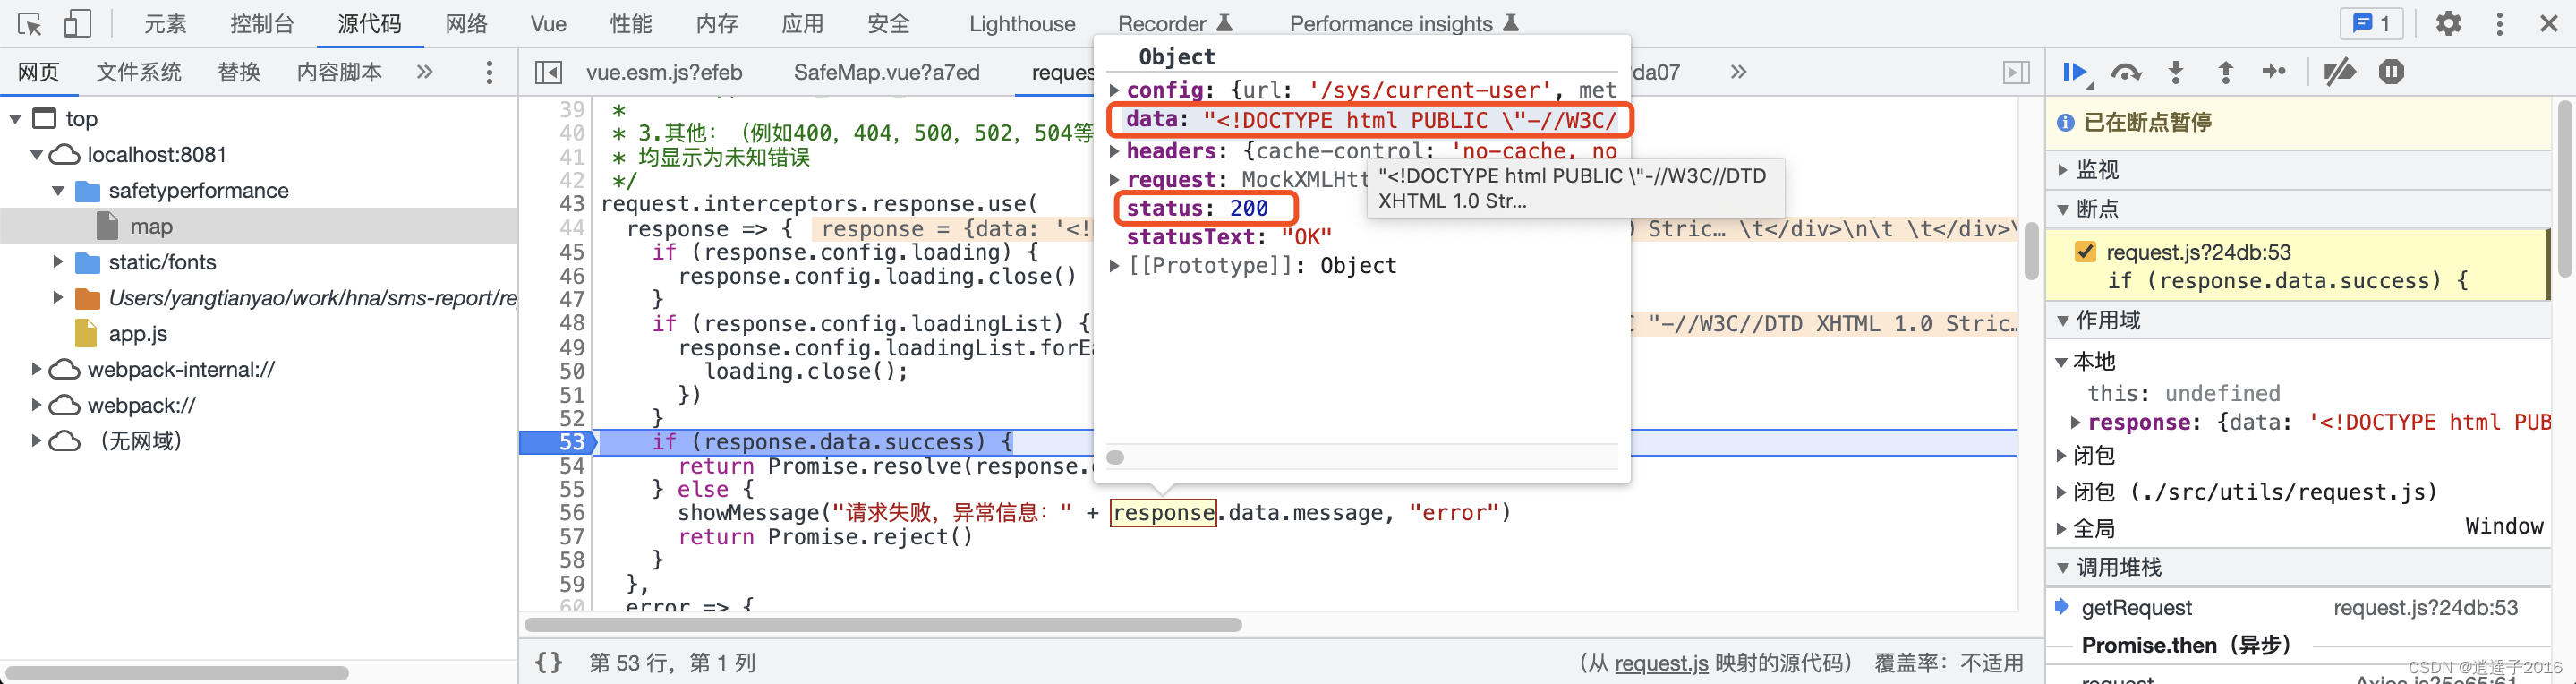This screenshot has height=684, width=2576.
Task: Activate the inspect element picker icon
Action: [29, 23]
